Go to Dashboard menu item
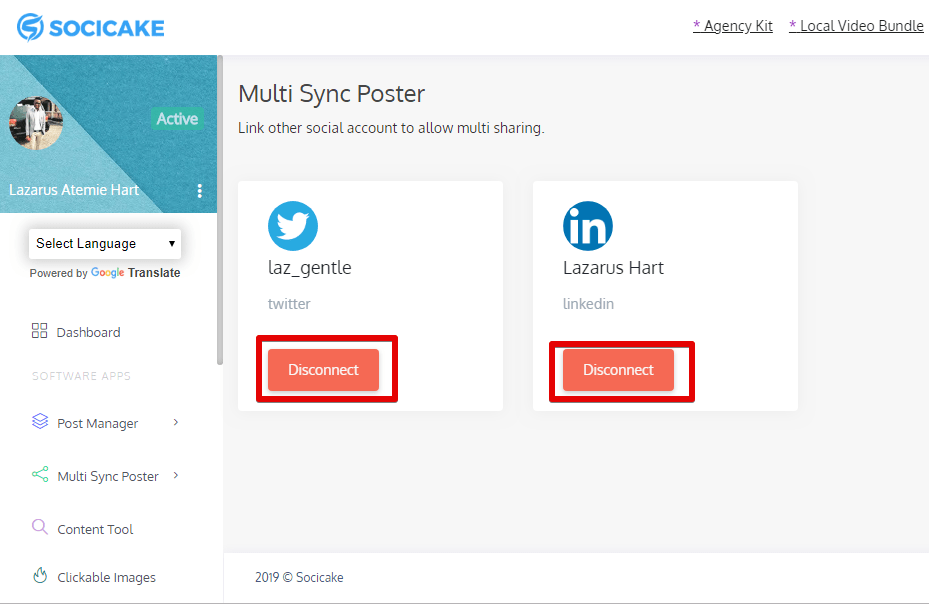929x606 pixels. (88, 332)
